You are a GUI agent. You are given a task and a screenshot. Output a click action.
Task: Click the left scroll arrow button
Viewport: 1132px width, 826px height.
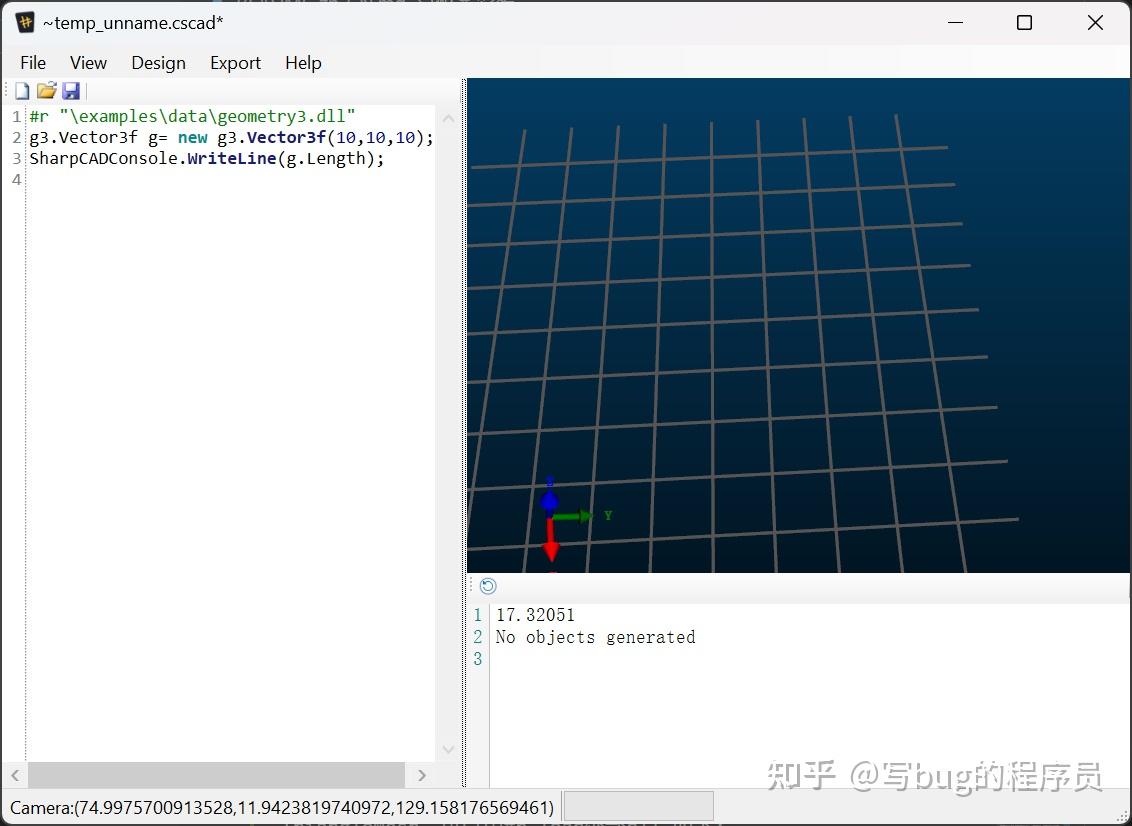tap(15, 775)
